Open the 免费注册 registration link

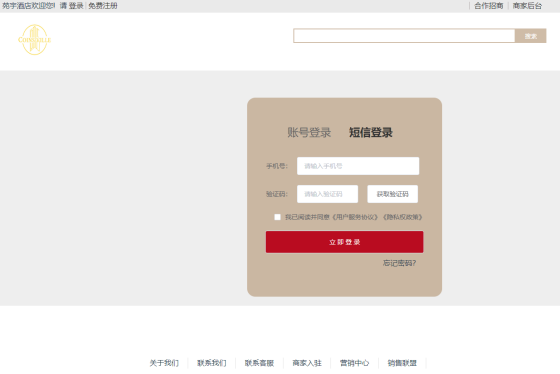[x=103, y=6]
